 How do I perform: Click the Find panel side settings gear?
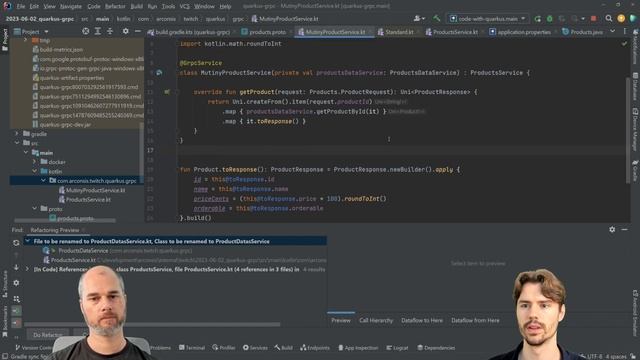pyautogui.click(x=16, y=282)
